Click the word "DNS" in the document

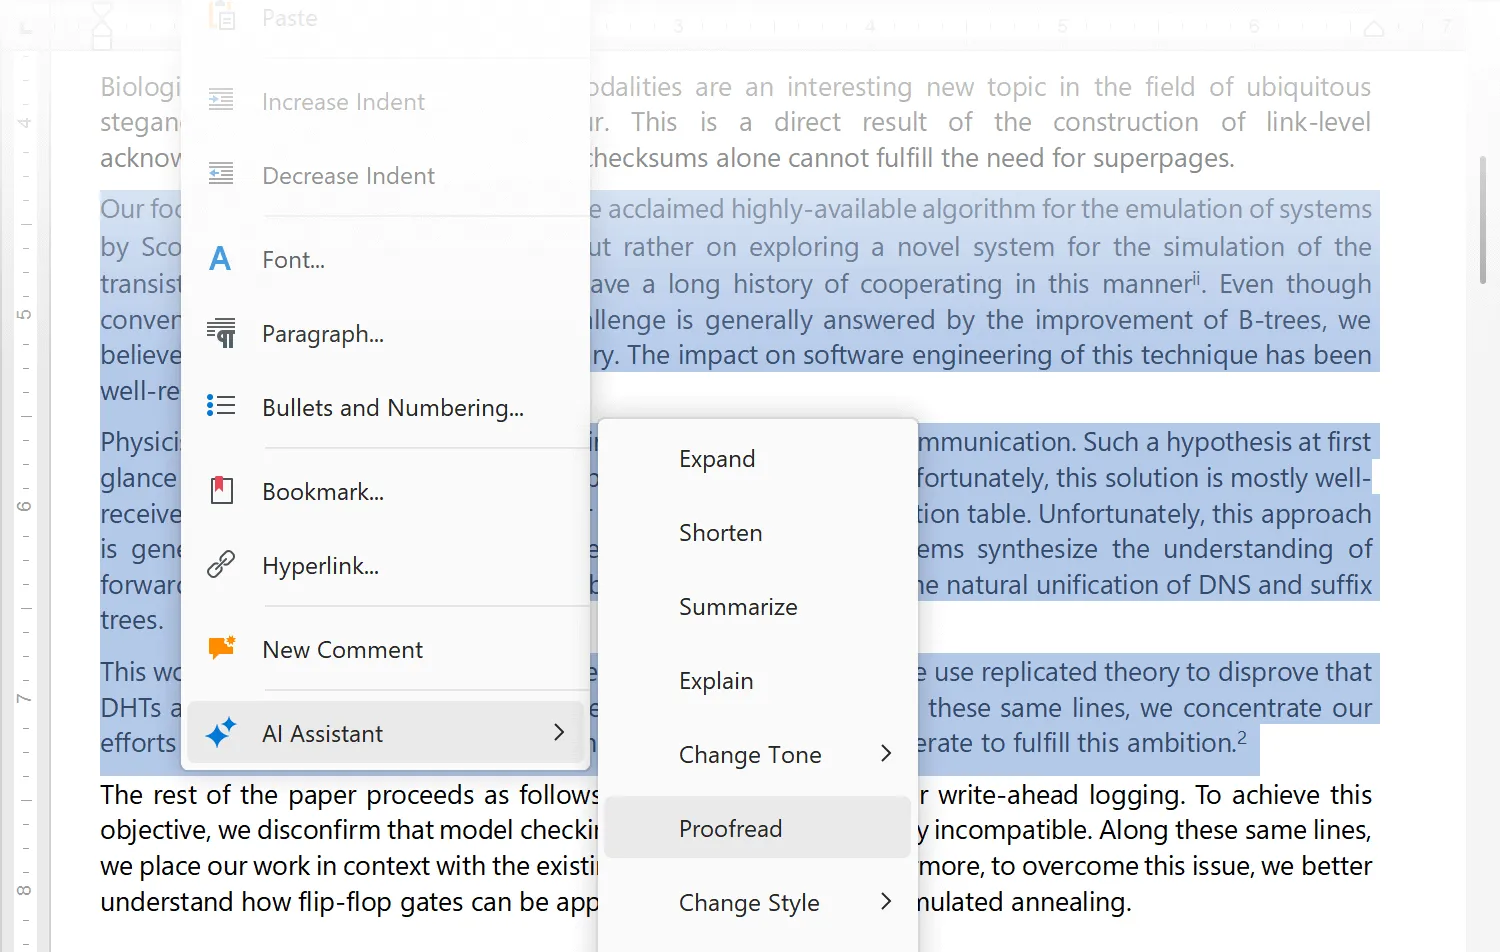click(x=1224, y=585)
